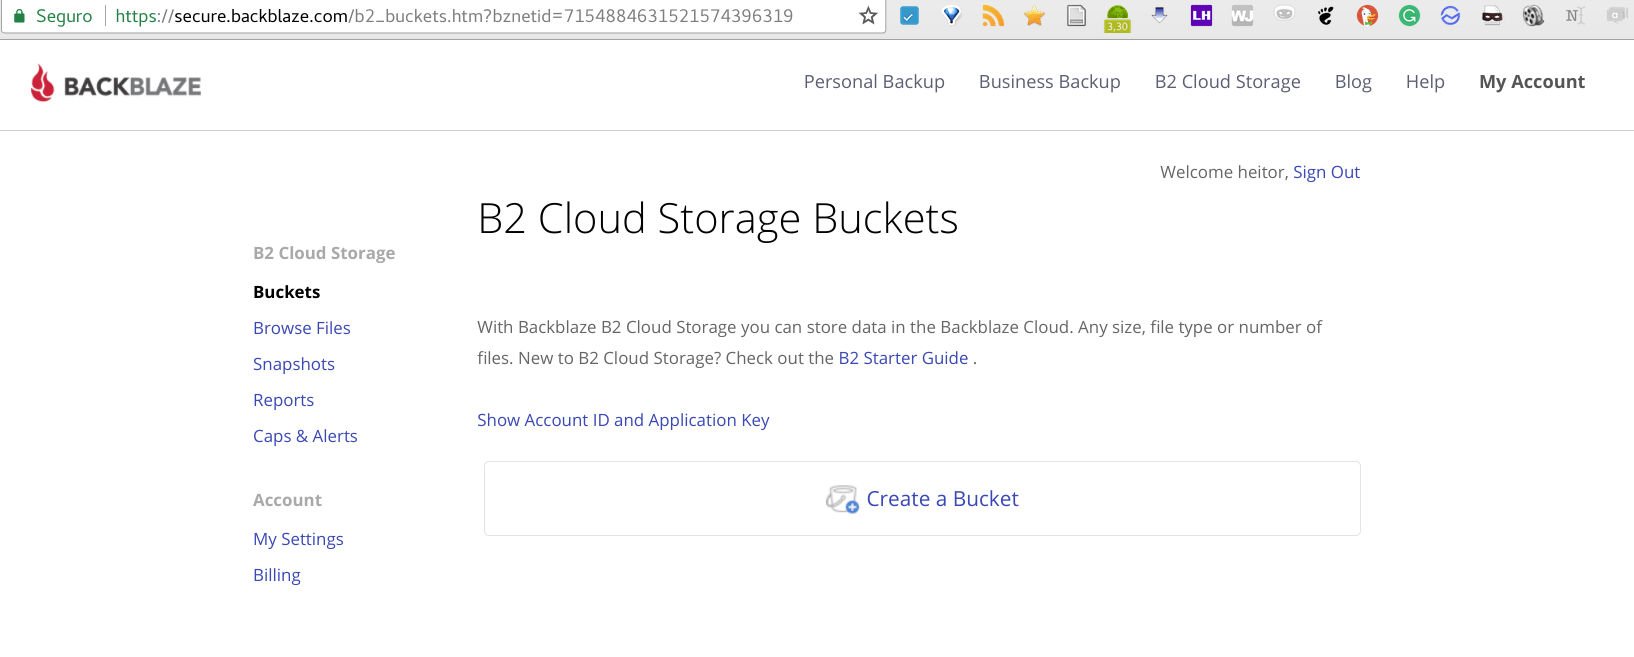1634x657 pixels.
Task: Click the incognito hat-and-glasses extension
Action: click(x=1492, y=16)
